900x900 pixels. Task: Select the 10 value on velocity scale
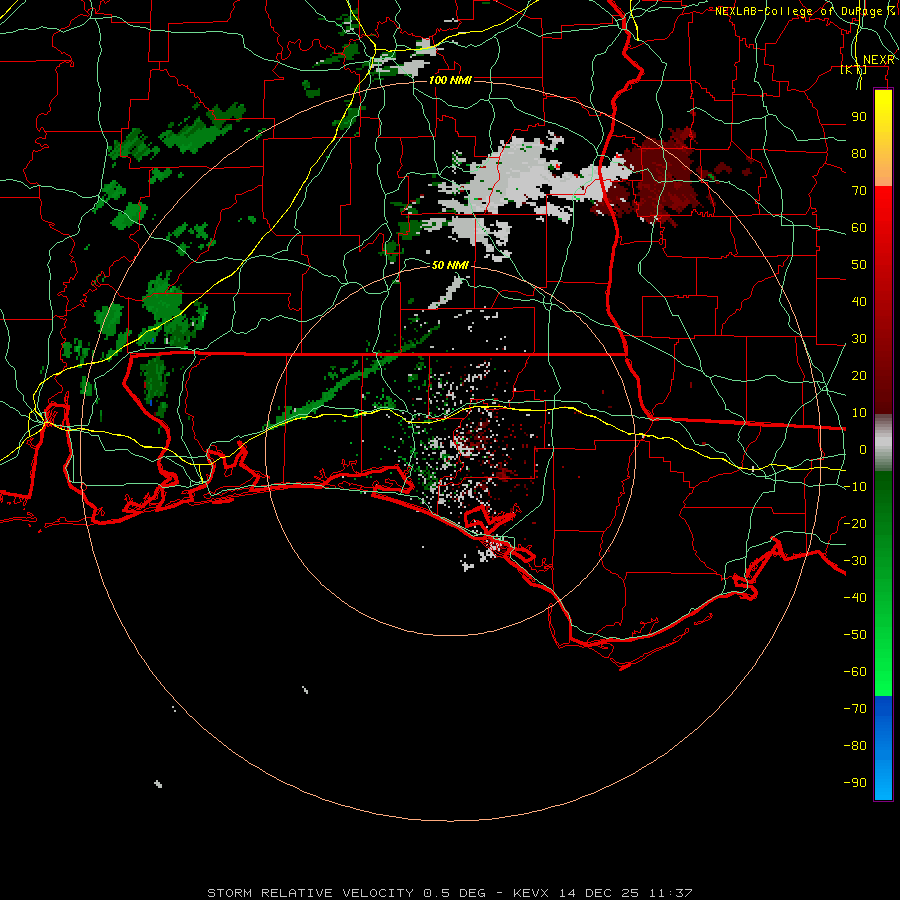(x=859, y=413)
